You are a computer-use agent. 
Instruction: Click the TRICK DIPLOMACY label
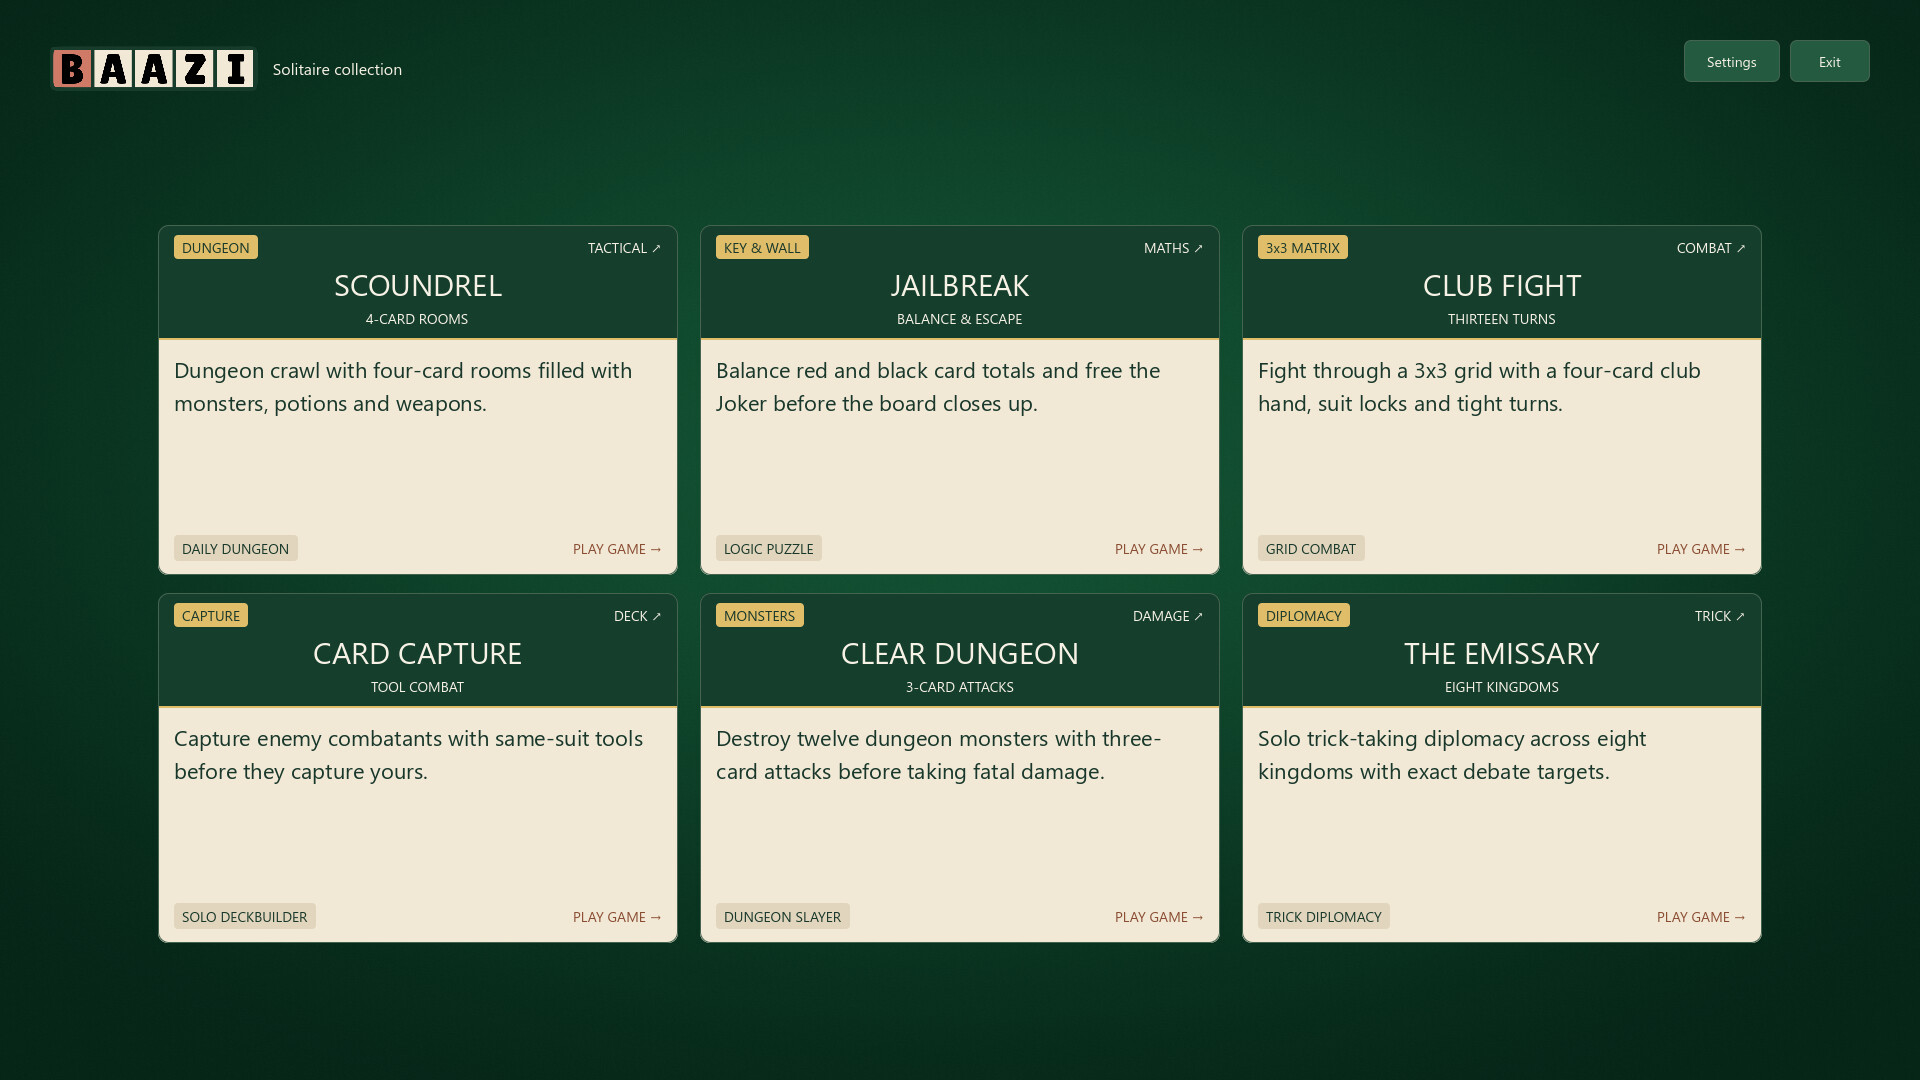(1324, 916)
